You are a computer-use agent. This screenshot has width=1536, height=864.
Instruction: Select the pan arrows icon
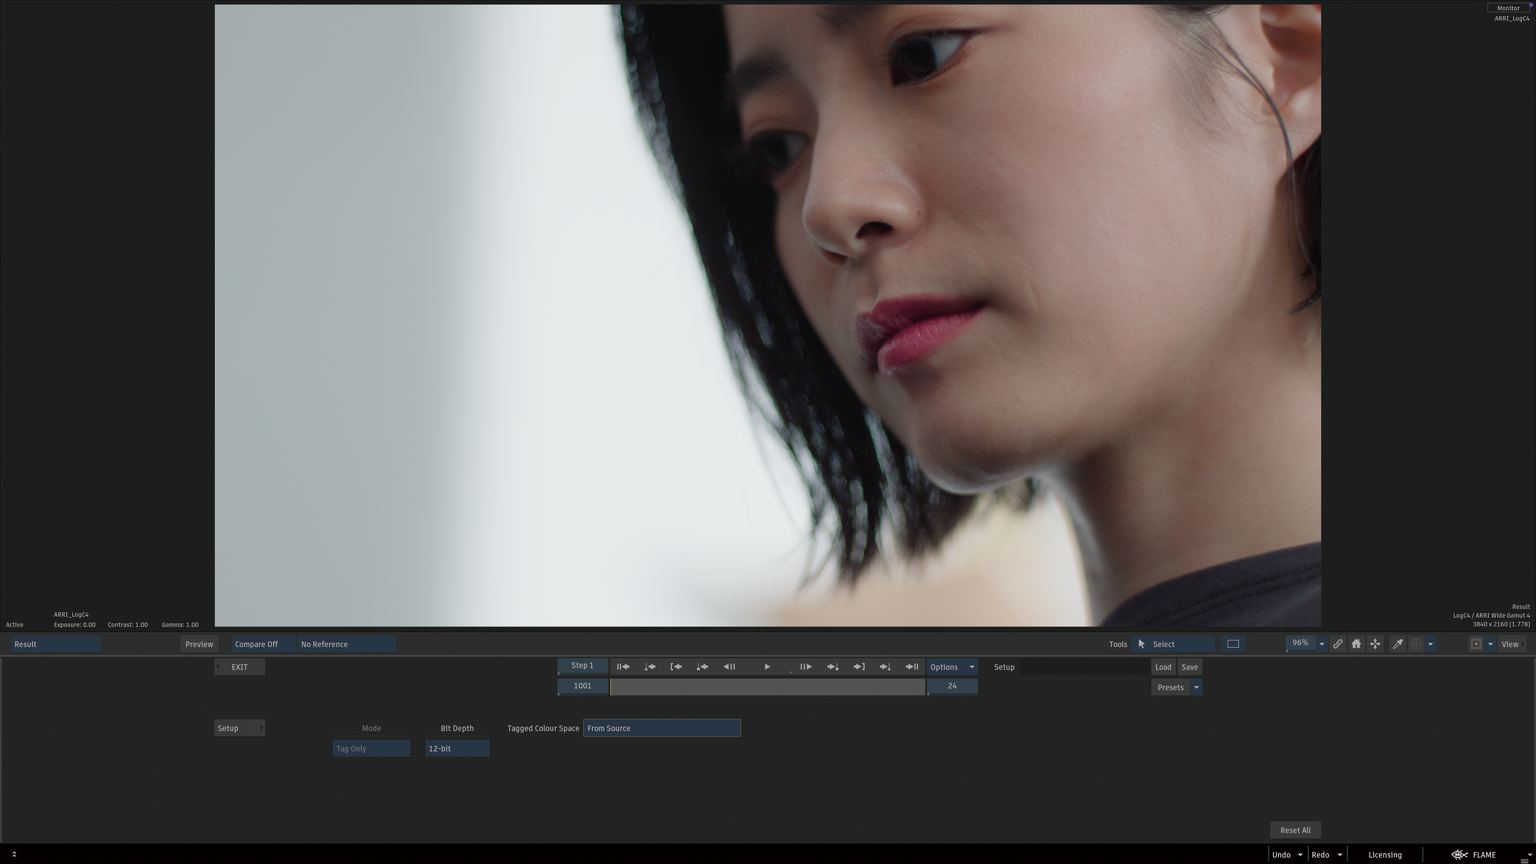[1375, 644]
